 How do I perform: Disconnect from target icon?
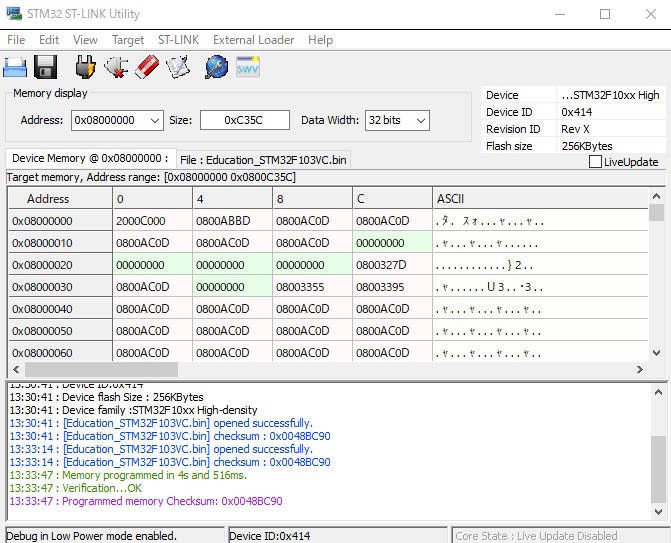click(116, 67)
